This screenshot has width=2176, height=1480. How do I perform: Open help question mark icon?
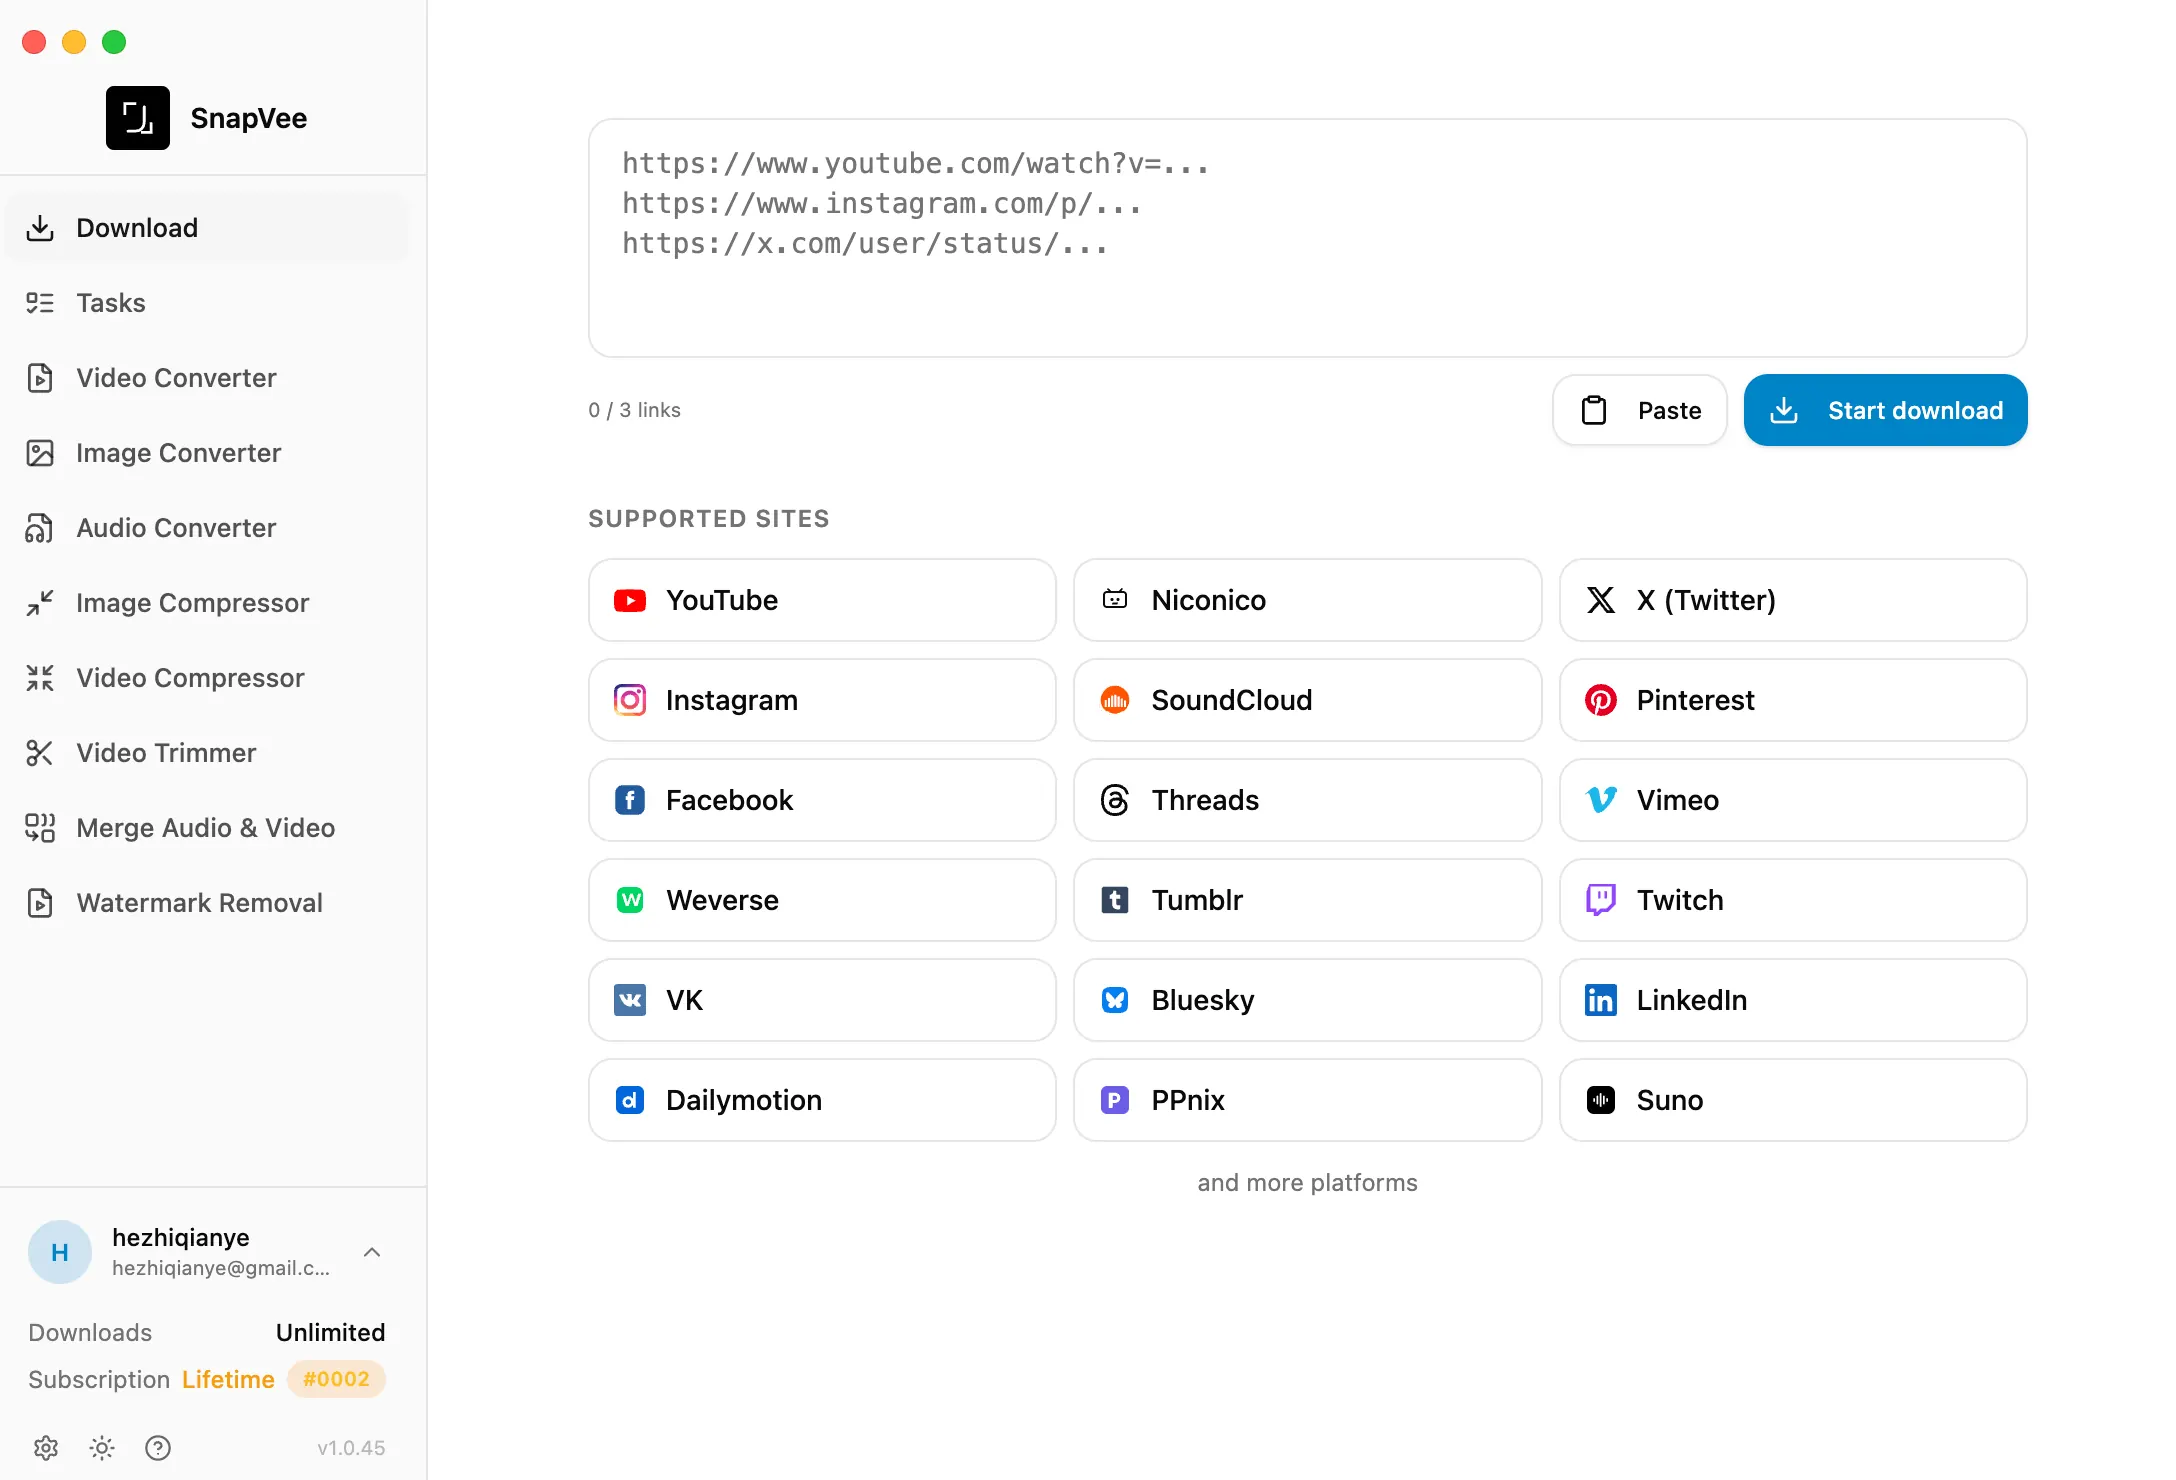coord(158,1448)
